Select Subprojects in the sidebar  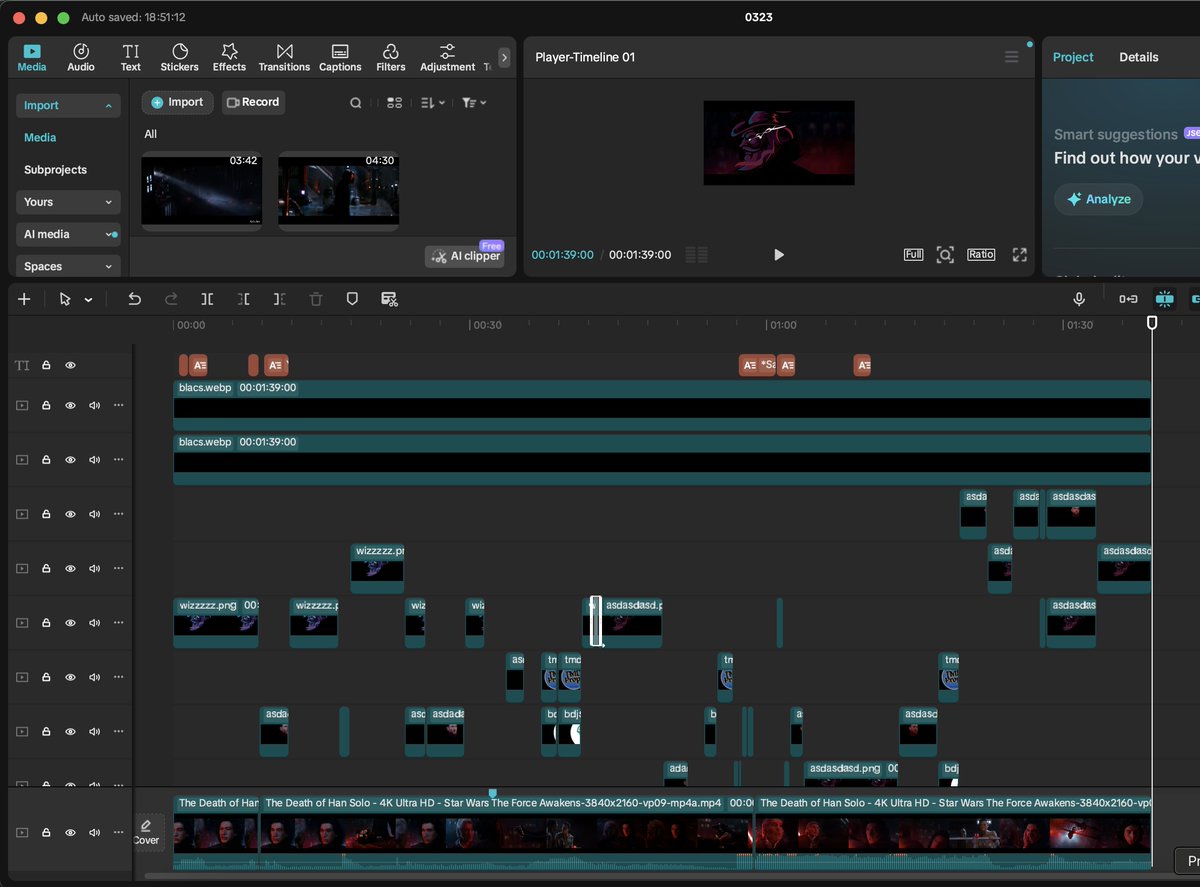click(x=55, y=170)
